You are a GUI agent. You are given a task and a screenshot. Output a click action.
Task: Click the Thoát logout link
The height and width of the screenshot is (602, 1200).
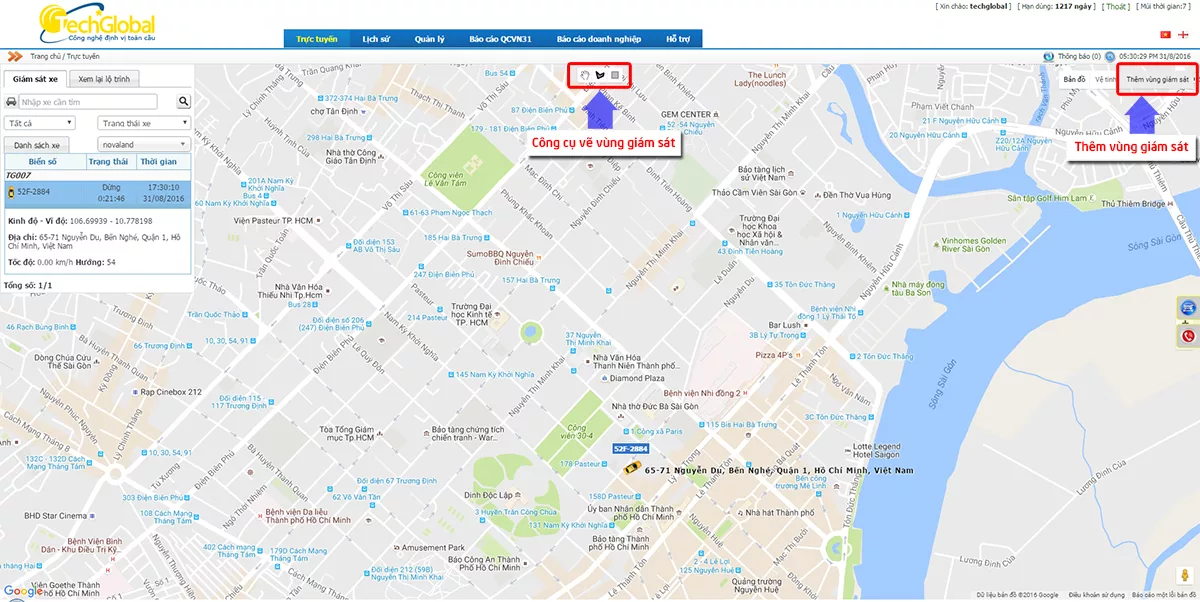click(1116, 6)
